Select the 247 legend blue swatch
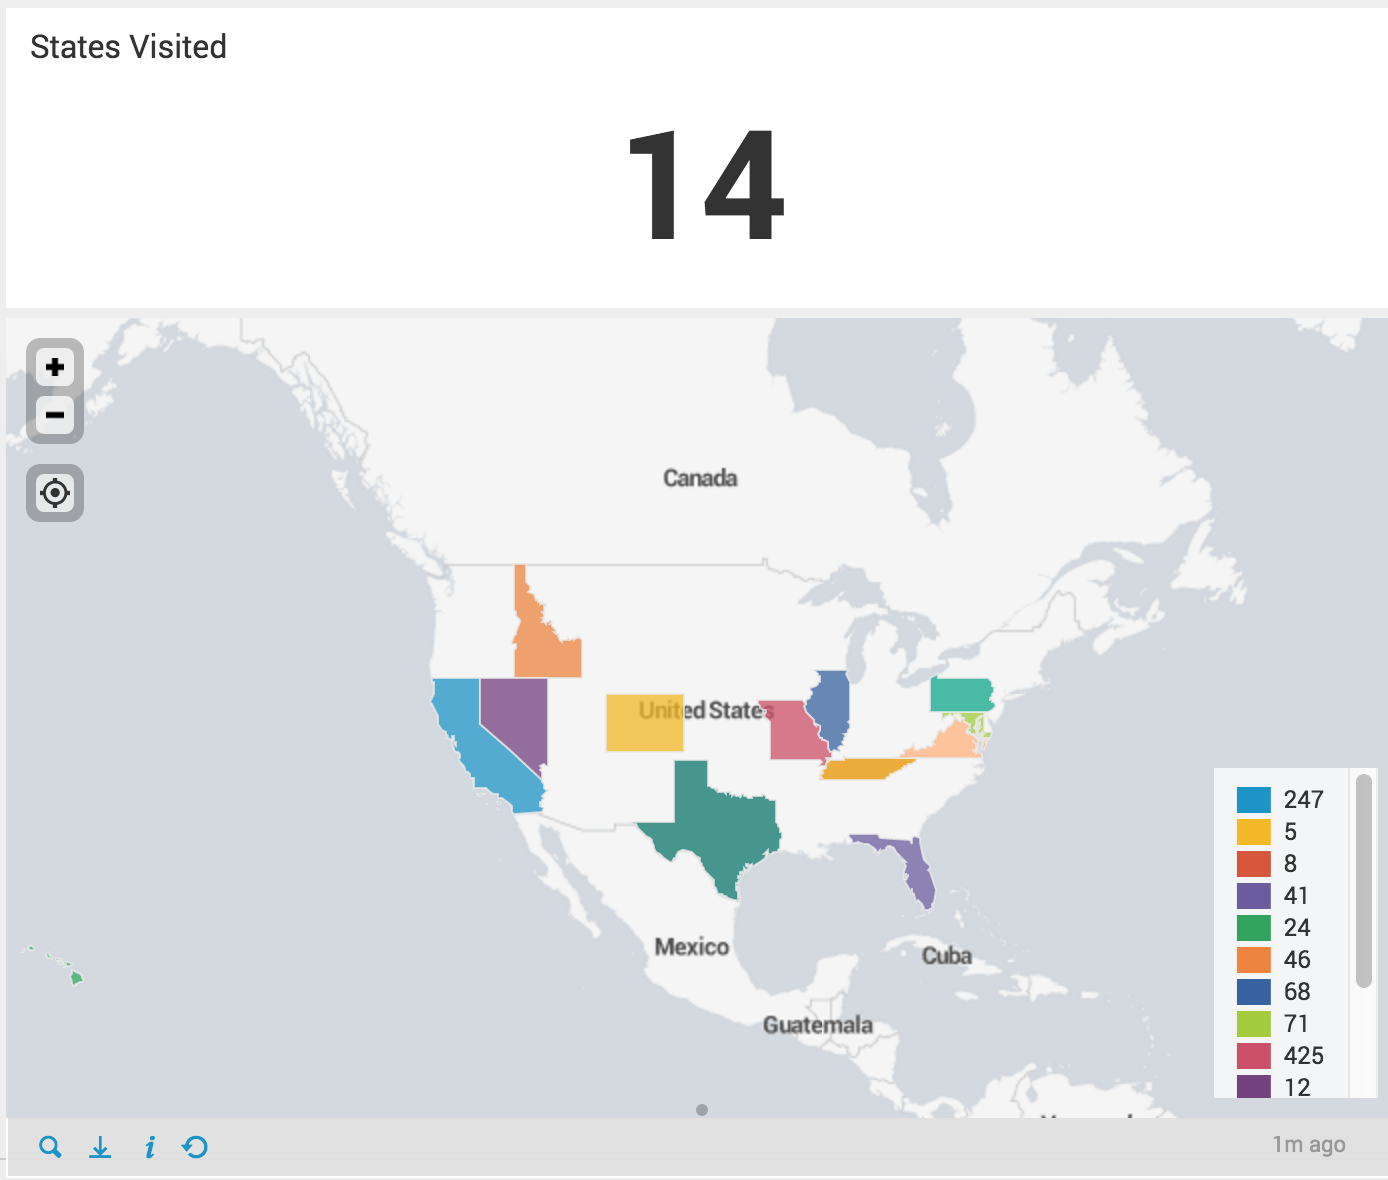 tap(1254, 800)
